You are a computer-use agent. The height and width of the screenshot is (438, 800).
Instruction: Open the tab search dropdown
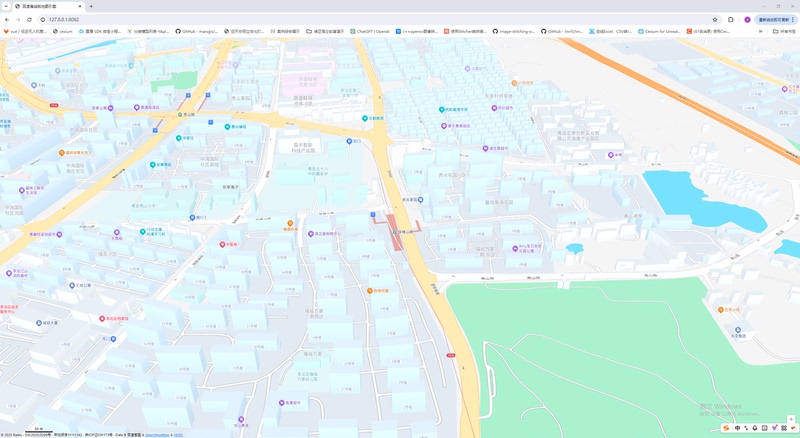(x=6, y=6)
